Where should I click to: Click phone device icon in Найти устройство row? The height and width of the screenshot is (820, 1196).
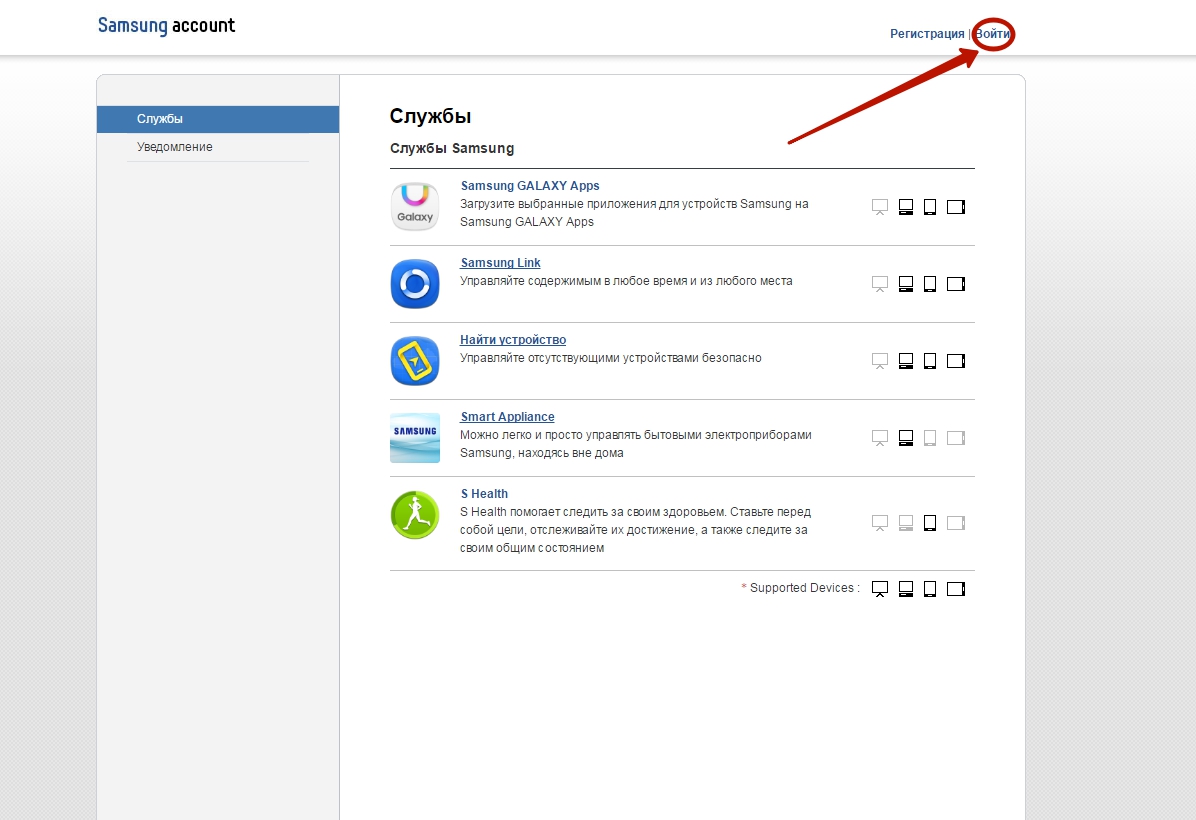point(930,361)
